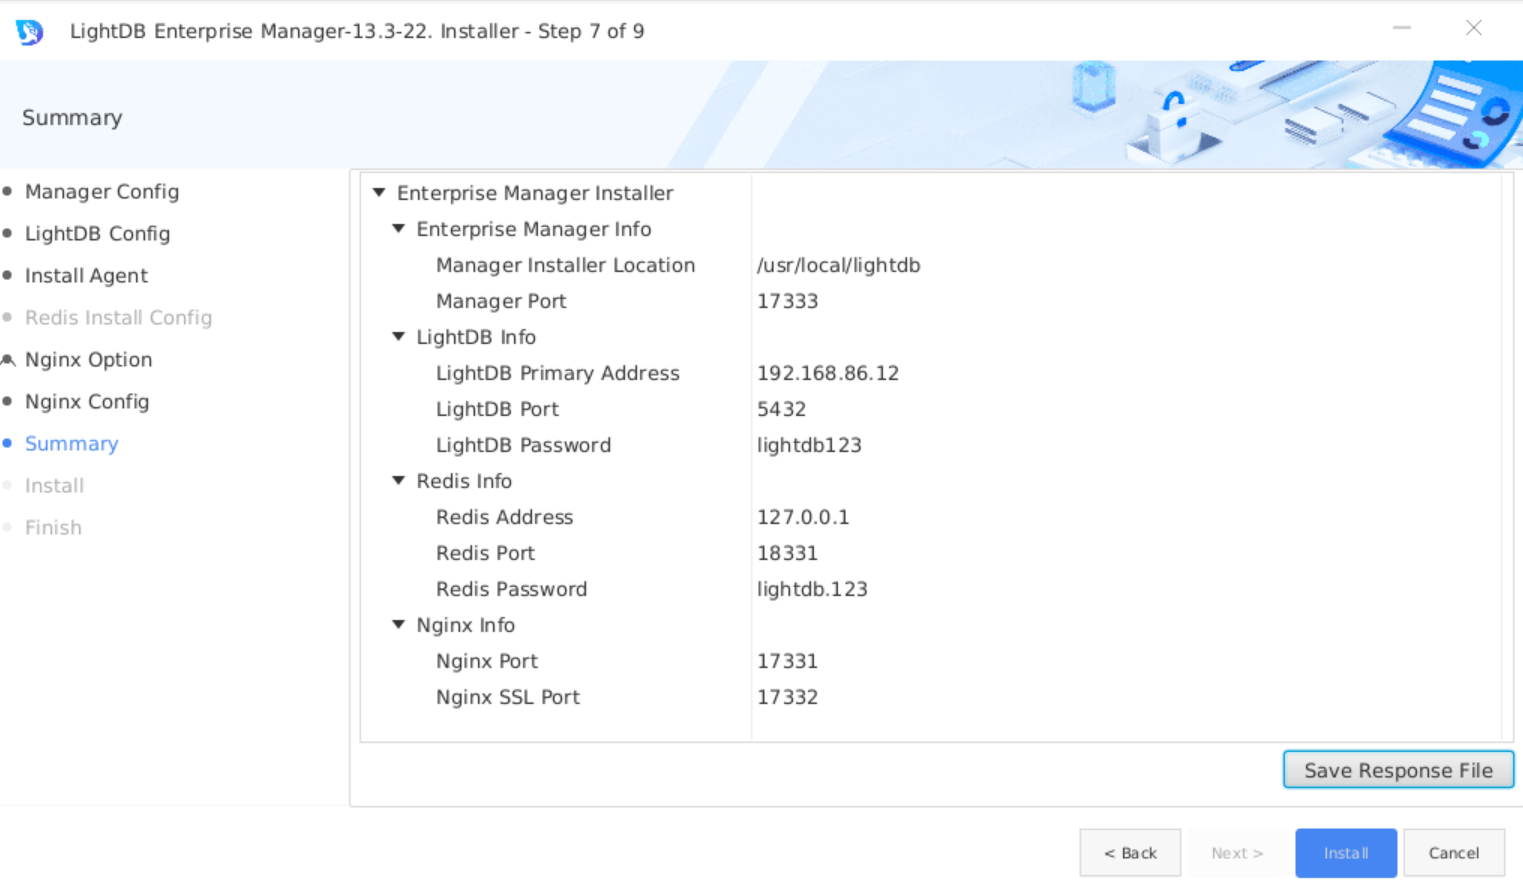
Task: Collapse the Enterprise Manager Info section
Action: tap(398, 228)
